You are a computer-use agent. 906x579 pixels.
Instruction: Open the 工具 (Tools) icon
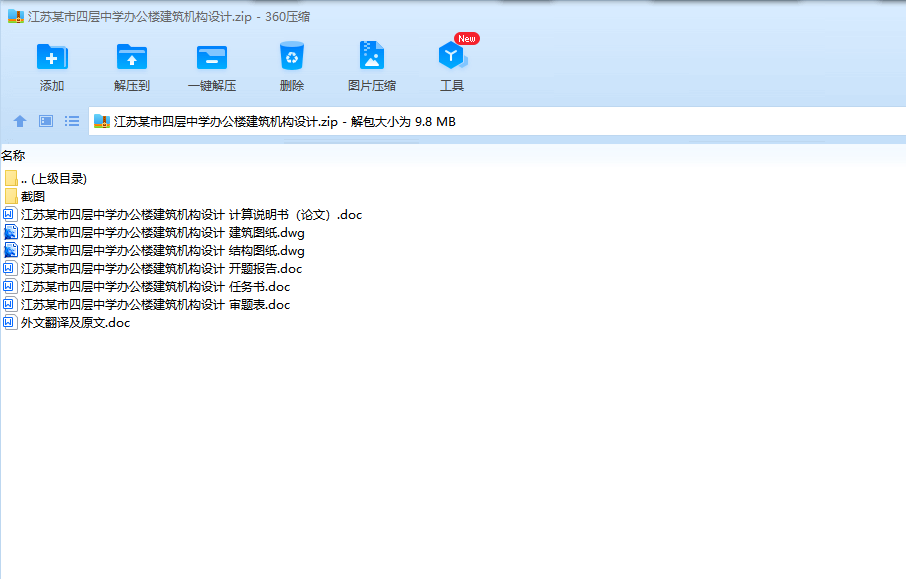click(x=452, y=56)
